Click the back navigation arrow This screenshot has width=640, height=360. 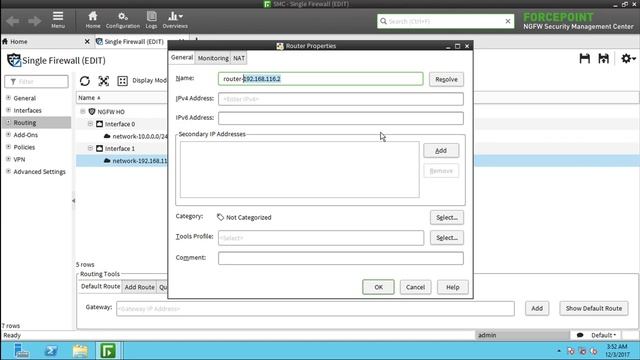click(13, 21)
